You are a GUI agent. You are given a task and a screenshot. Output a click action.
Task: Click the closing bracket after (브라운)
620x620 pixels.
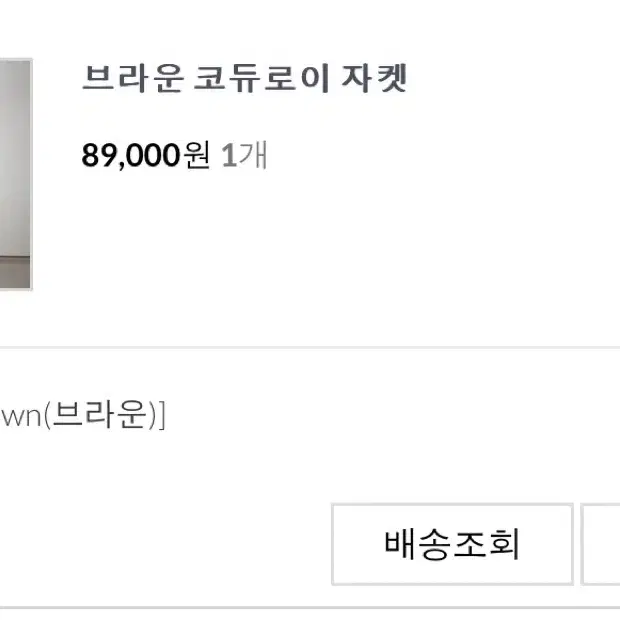pyautogui.click(x=162, y=415)
